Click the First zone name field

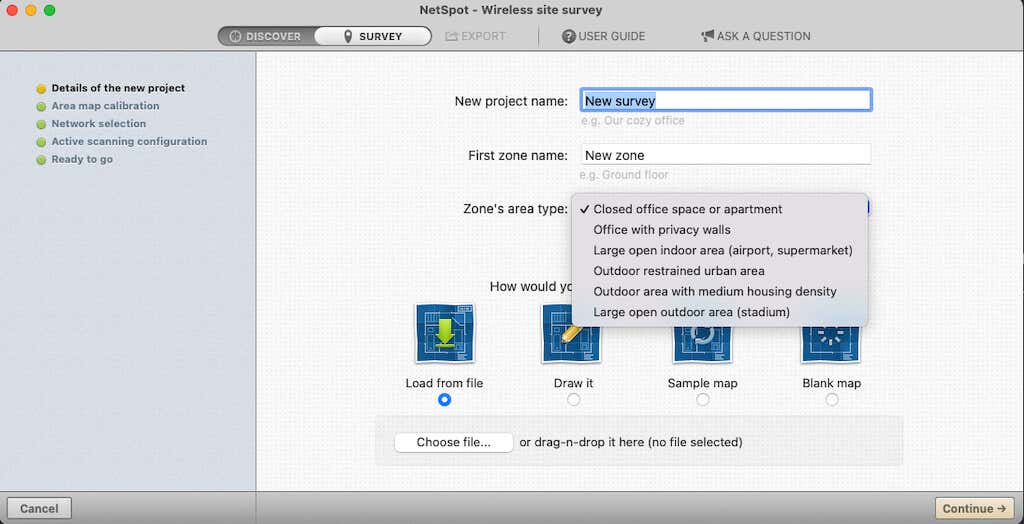tap(726, 156)
